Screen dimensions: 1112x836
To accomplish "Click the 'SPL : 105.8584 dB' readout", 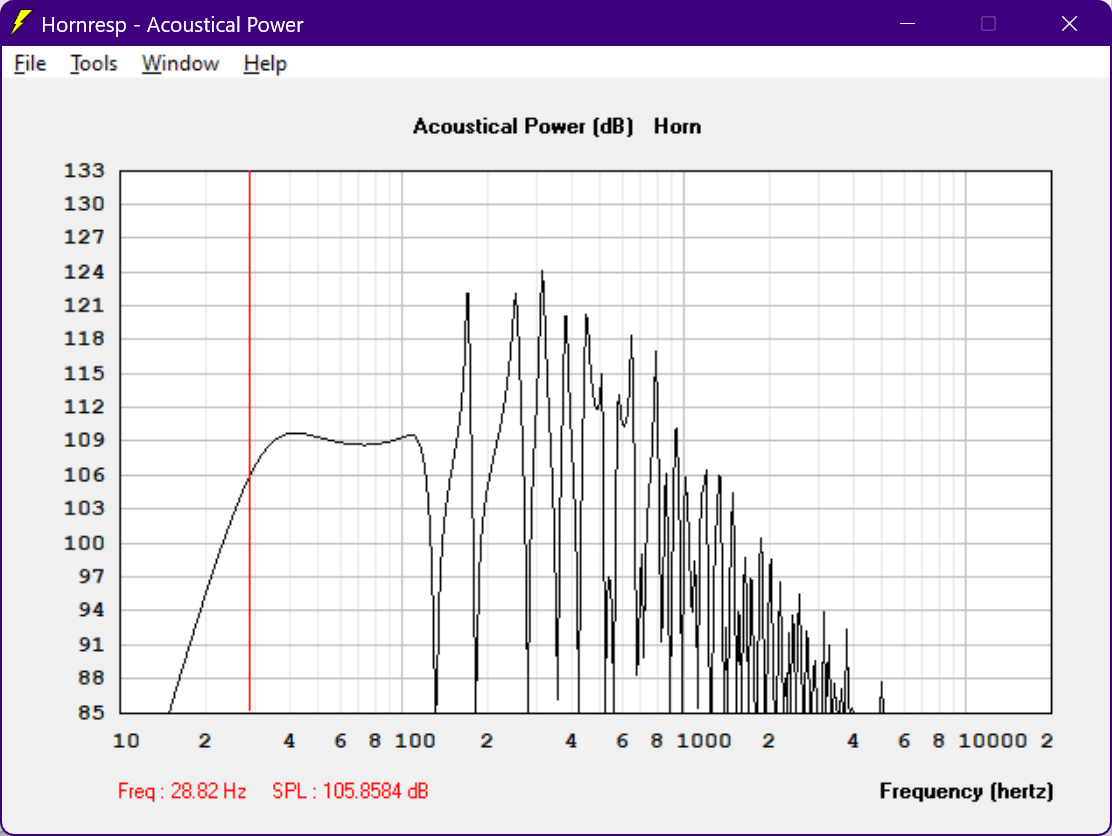I will [350, 791].
